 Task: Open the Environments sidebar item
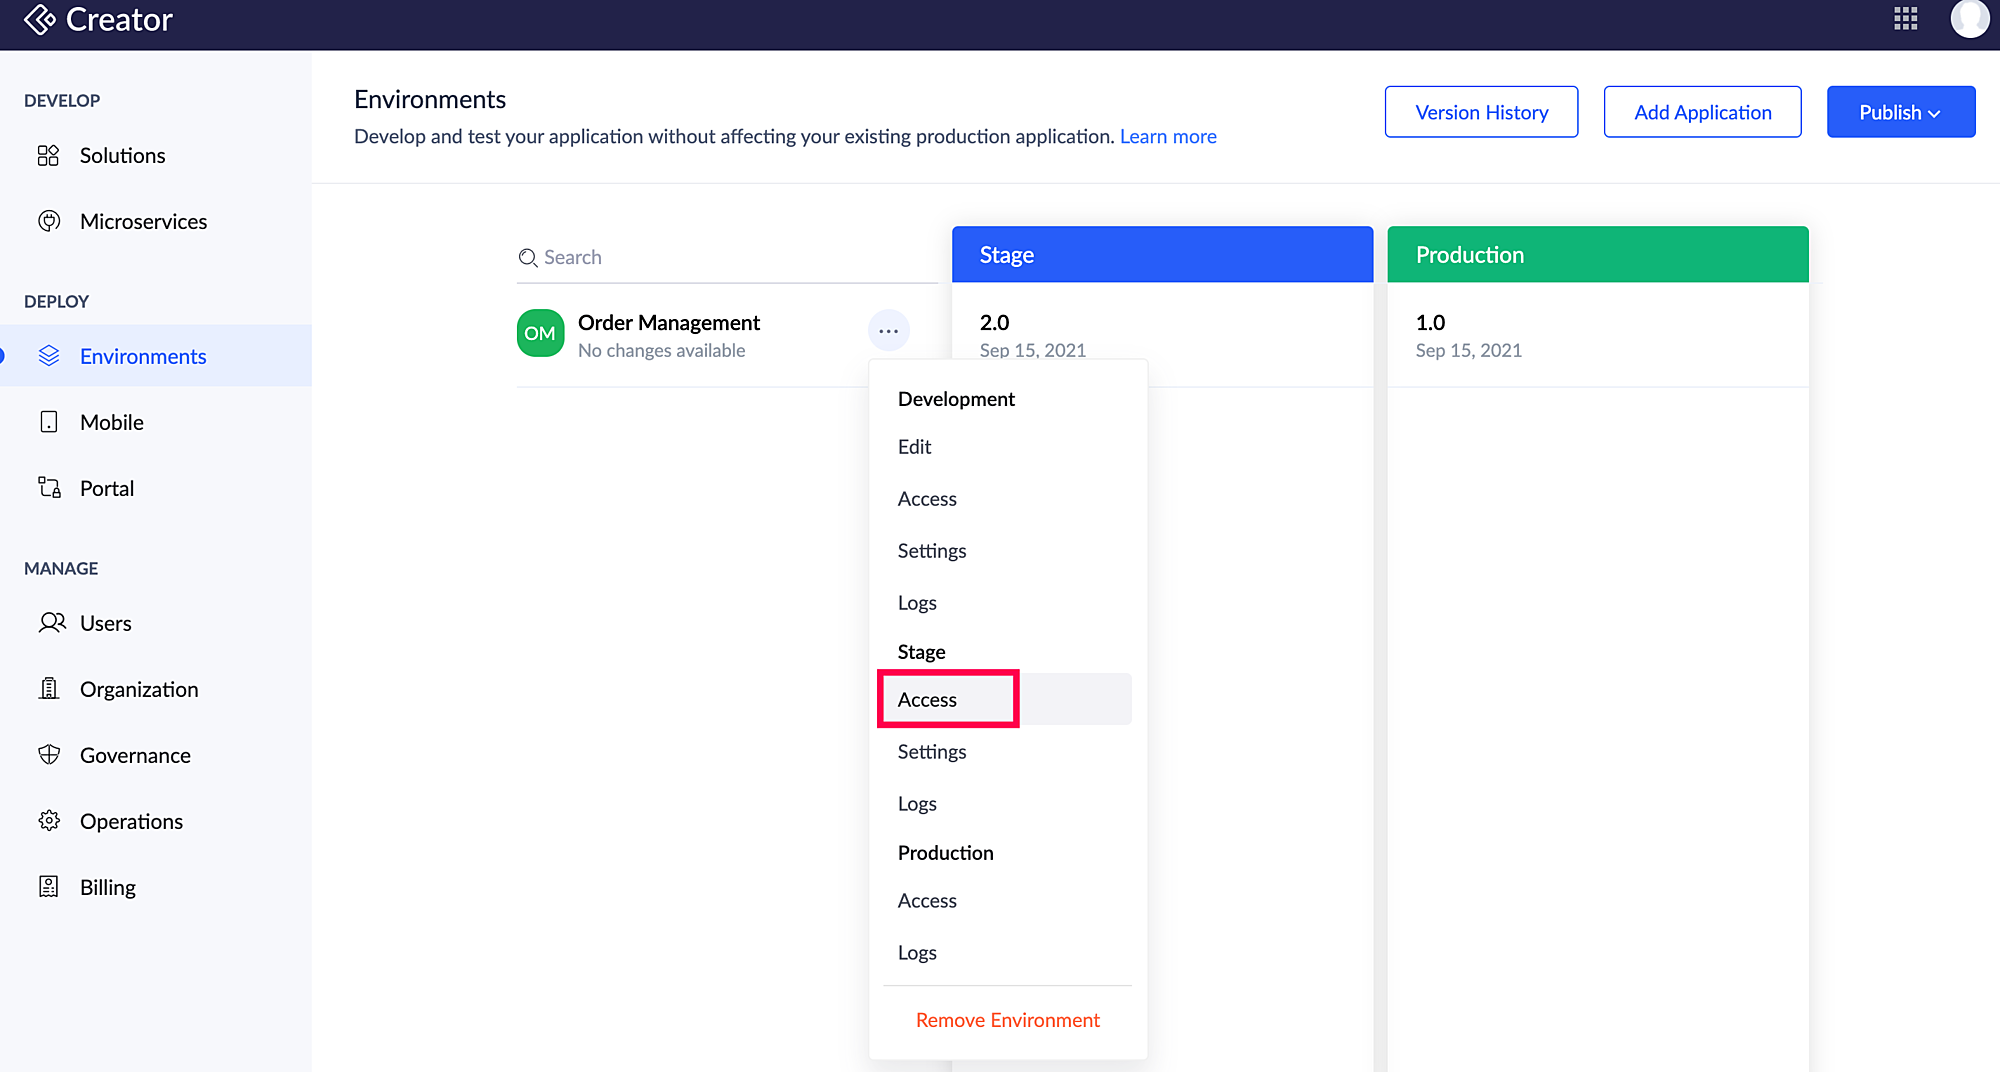click(156, 356)
